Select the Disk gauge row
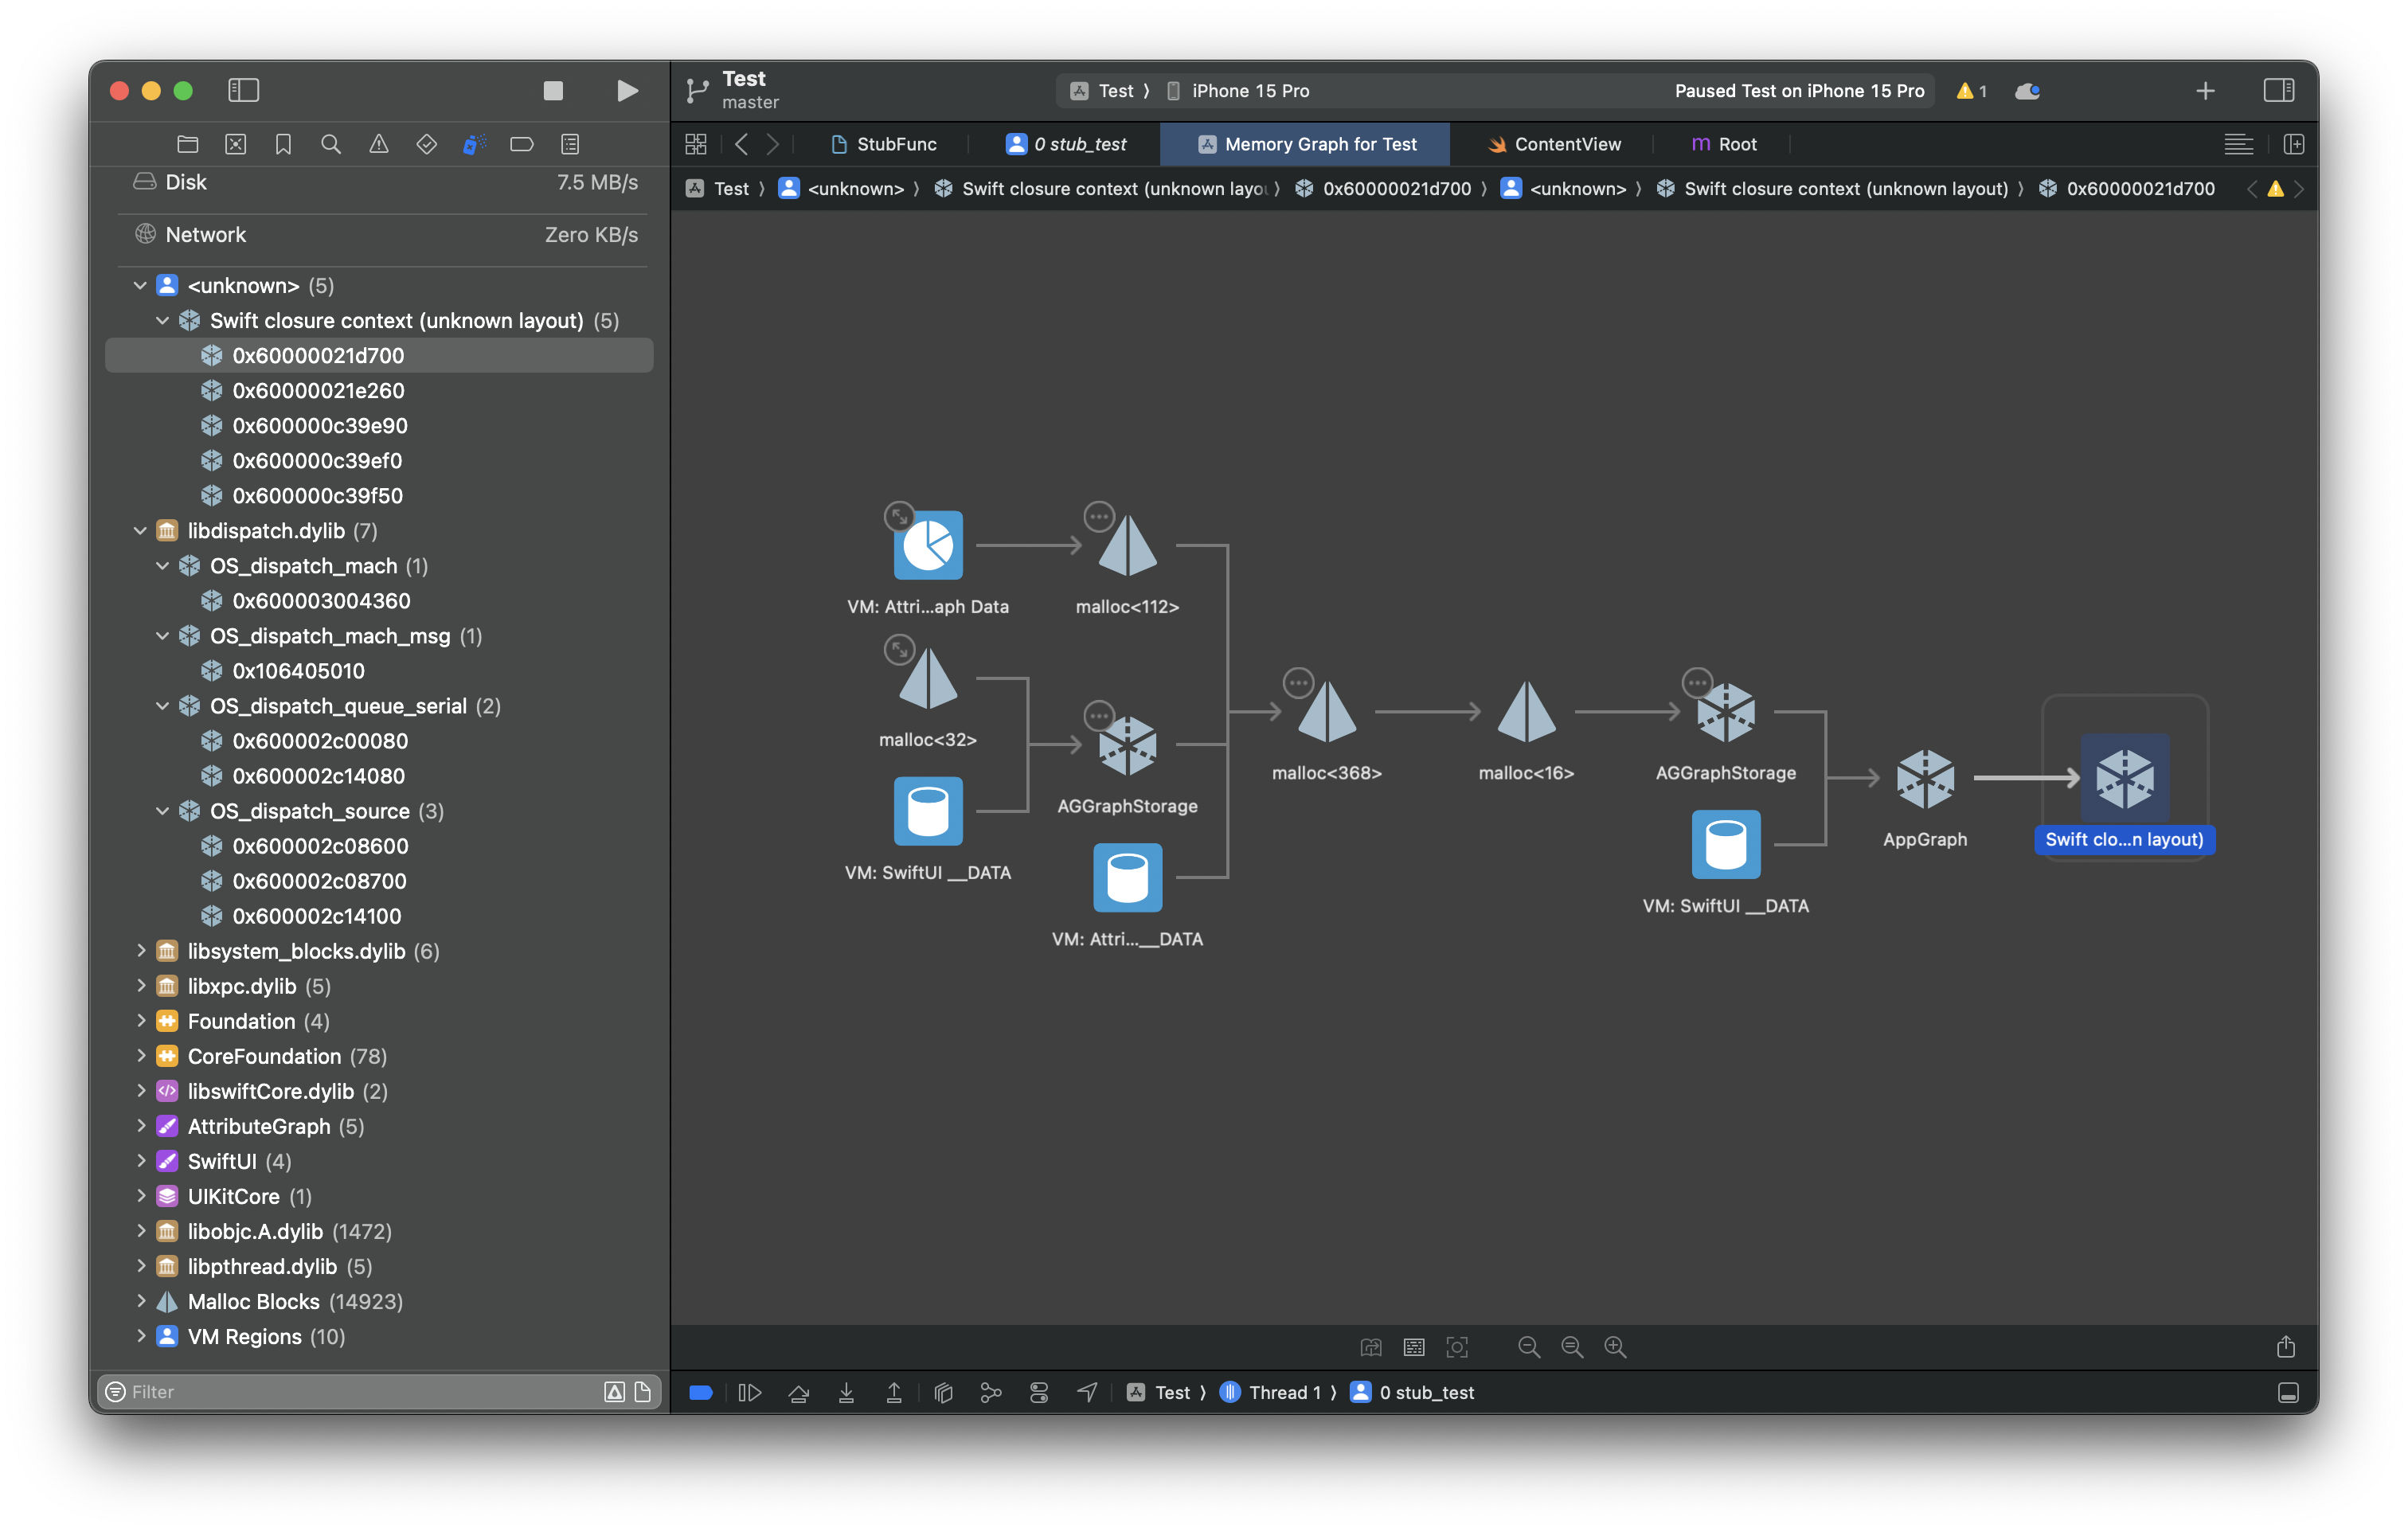Screen dimensions: 2408x1532 384,182
